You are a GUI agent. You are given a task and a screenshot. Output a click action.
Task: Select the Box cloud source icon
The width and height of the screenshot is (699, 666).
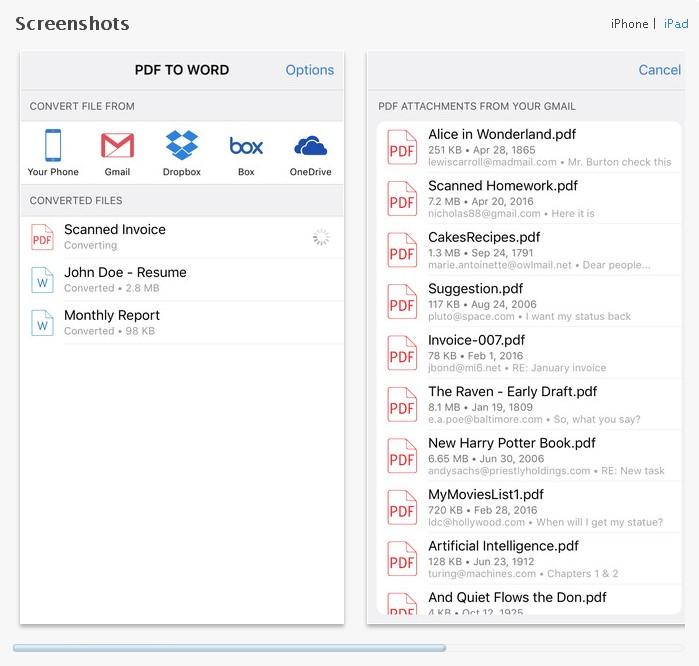click(246, 146)
